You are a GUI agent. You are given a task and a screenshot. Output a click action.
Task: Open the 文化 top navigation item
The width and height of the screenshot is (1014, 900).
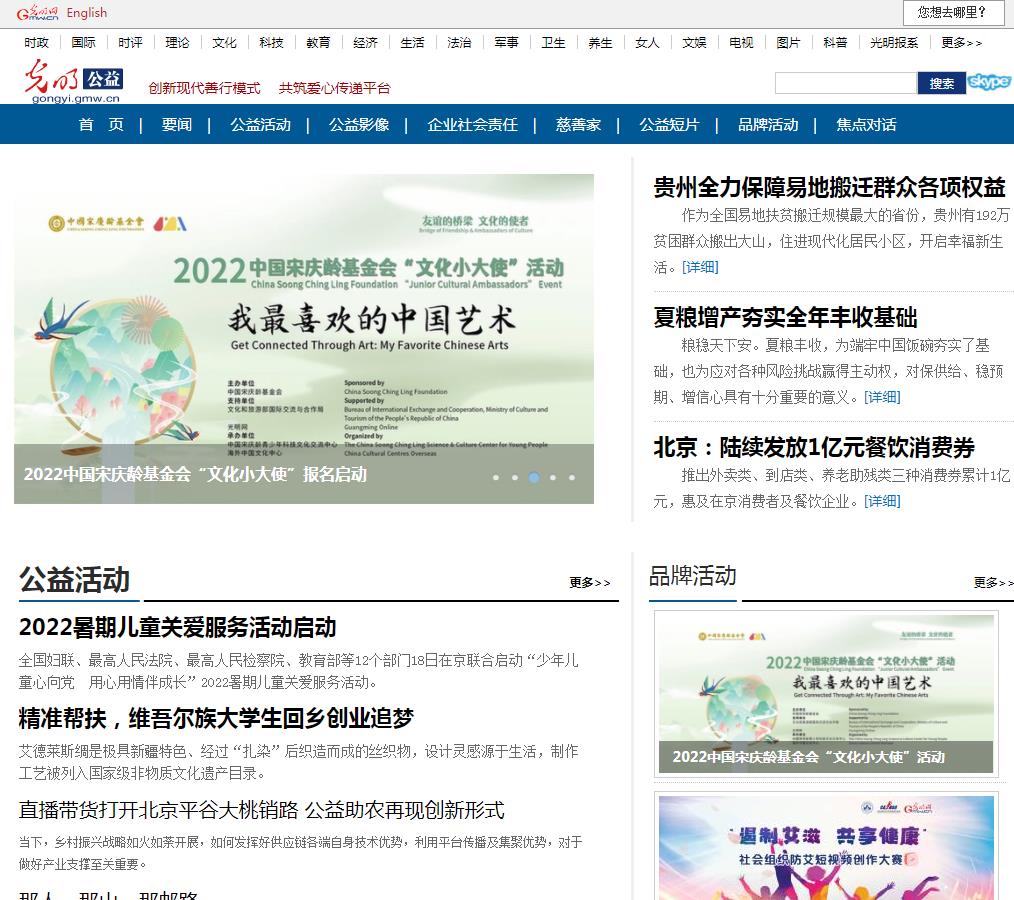click(x=224, y=43)
